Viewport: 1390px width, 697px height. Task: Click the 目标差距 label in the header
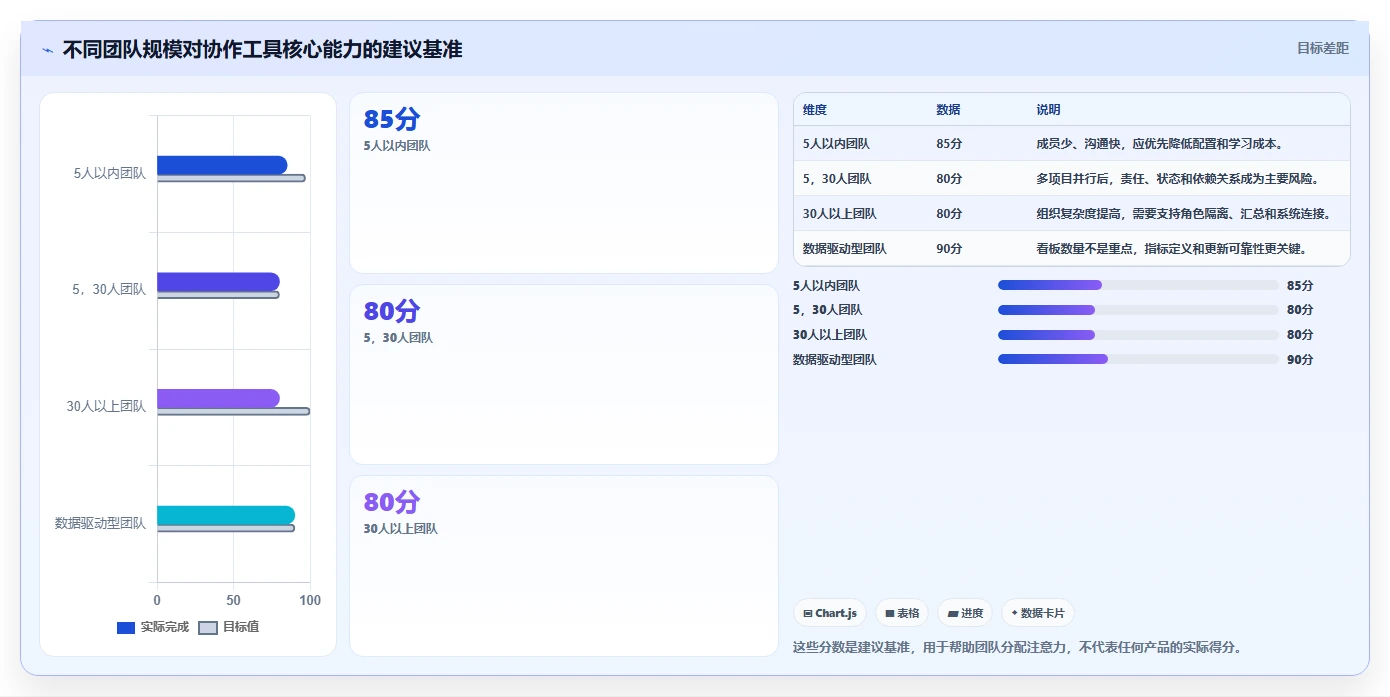pyautogui.click(x=1322, y=48)
